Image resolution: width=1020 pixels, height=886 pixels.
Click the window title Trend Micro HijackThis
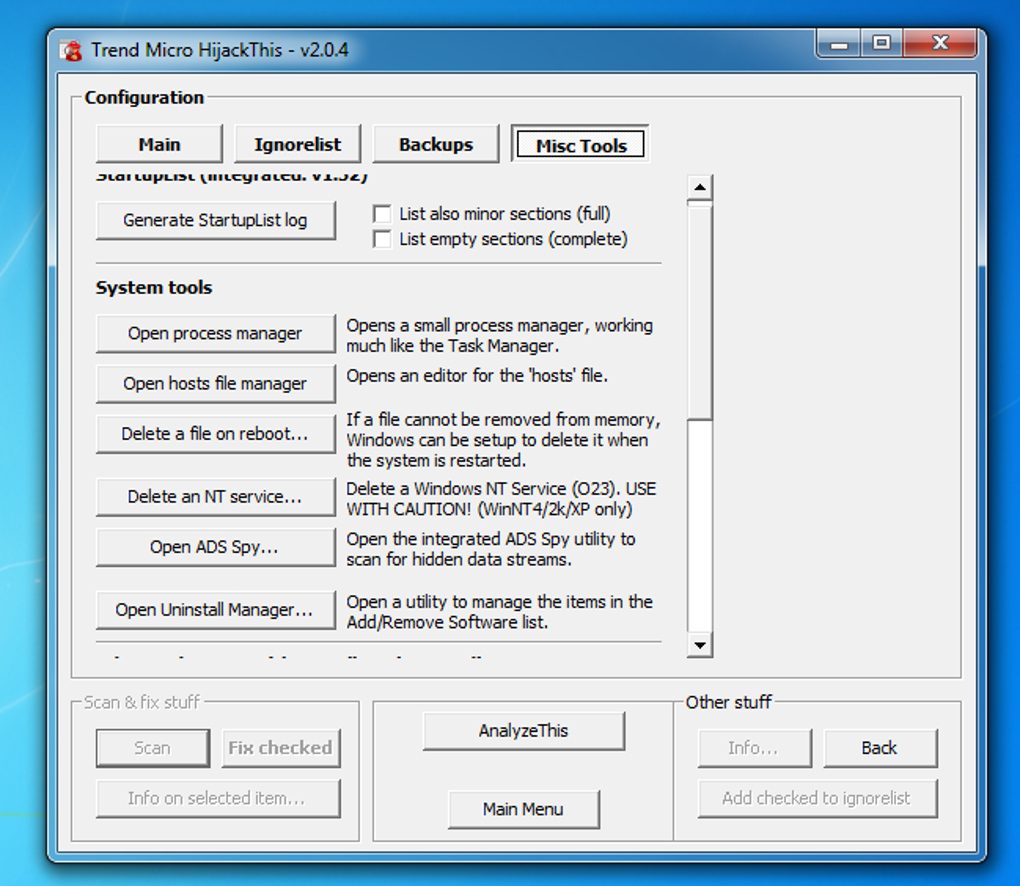(x=219, y=50)
